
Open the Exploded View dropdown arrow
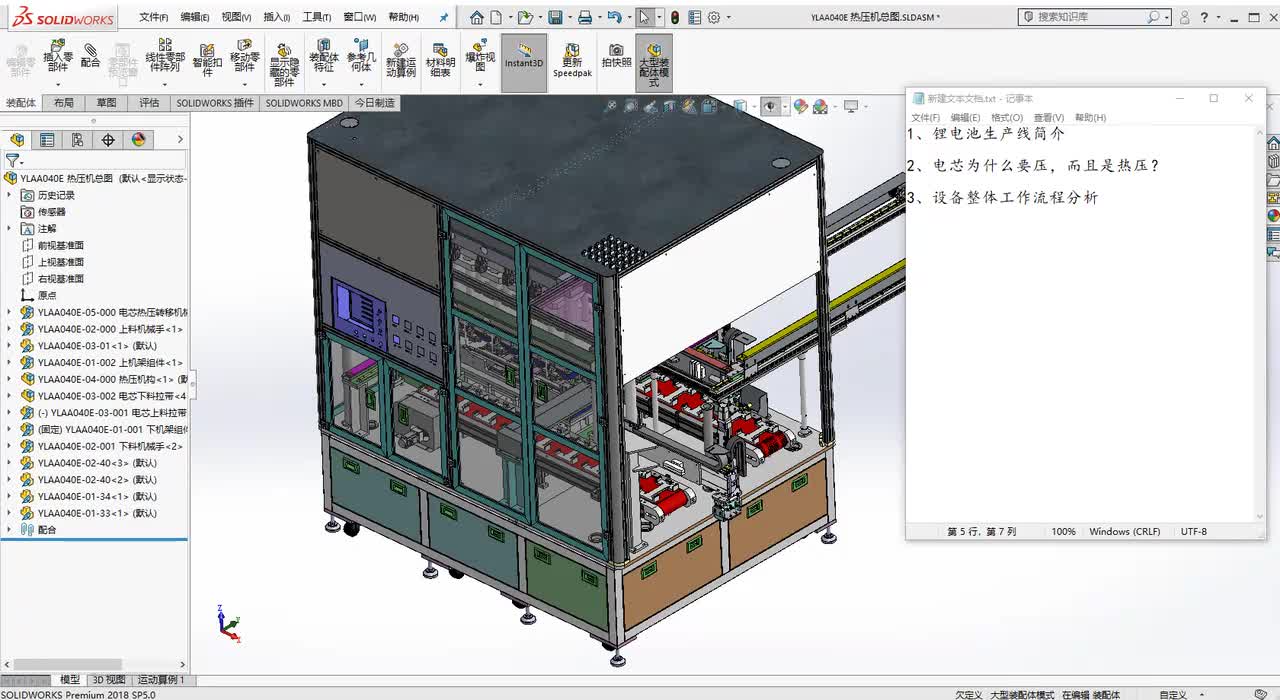pyautogui.click(x=480, y=84)
